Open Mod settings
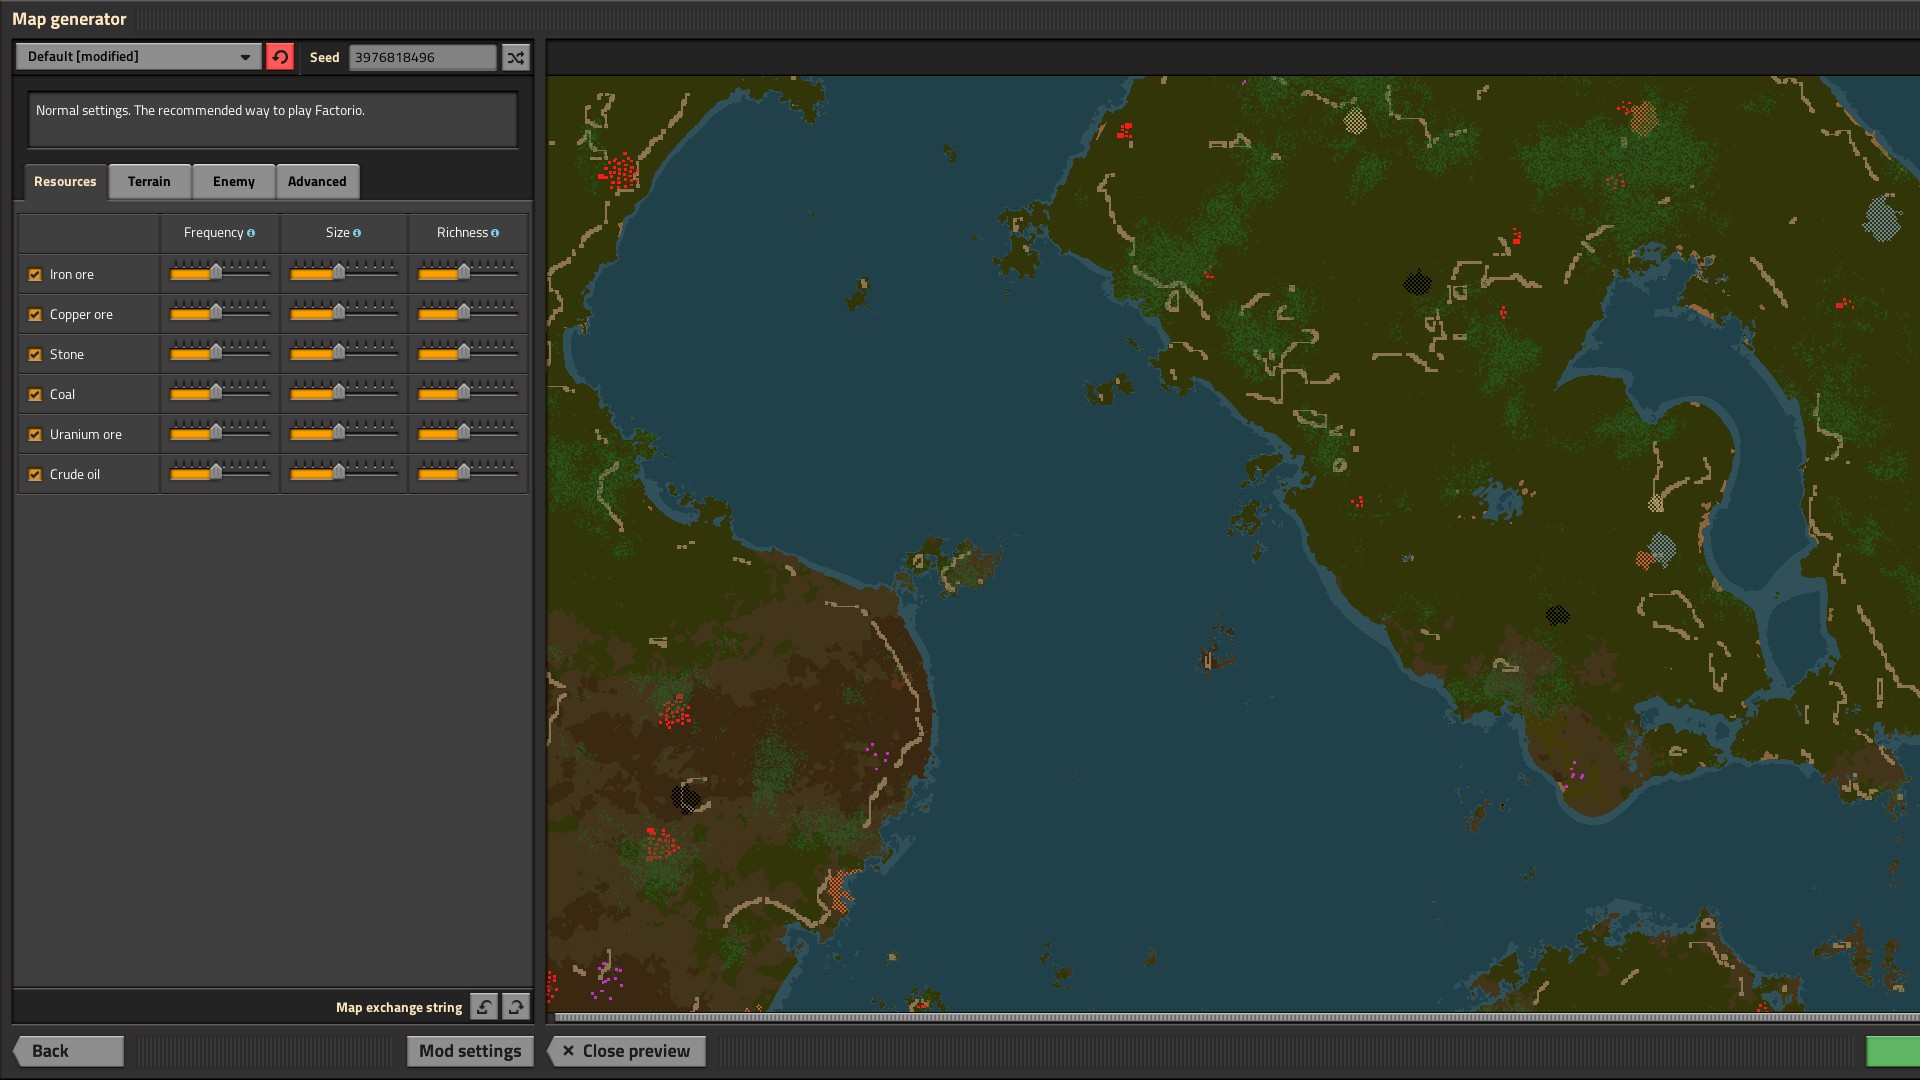 pos(470,1051)
